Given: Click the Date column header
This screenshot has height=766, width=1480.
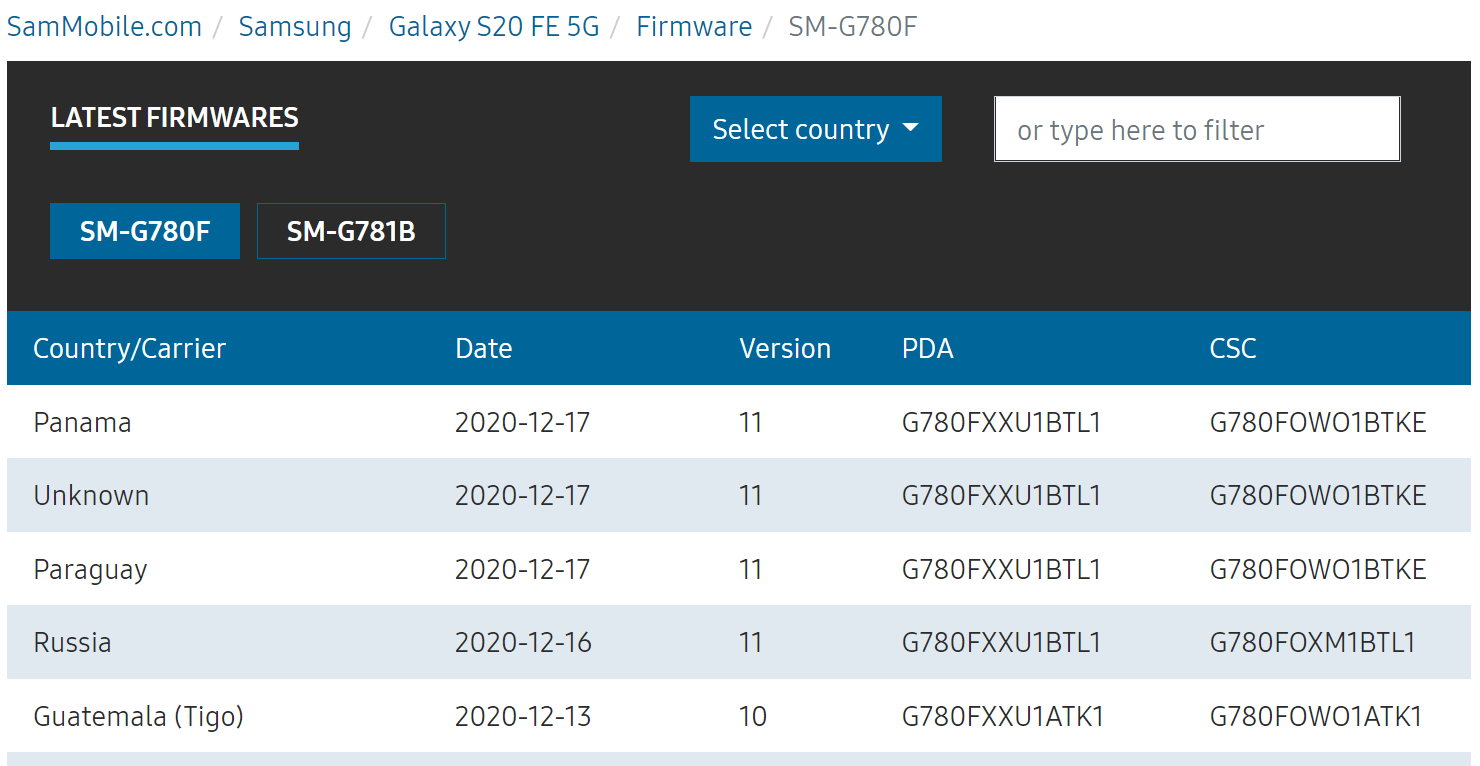Looking at the screenshot, I should coord(484,348).
